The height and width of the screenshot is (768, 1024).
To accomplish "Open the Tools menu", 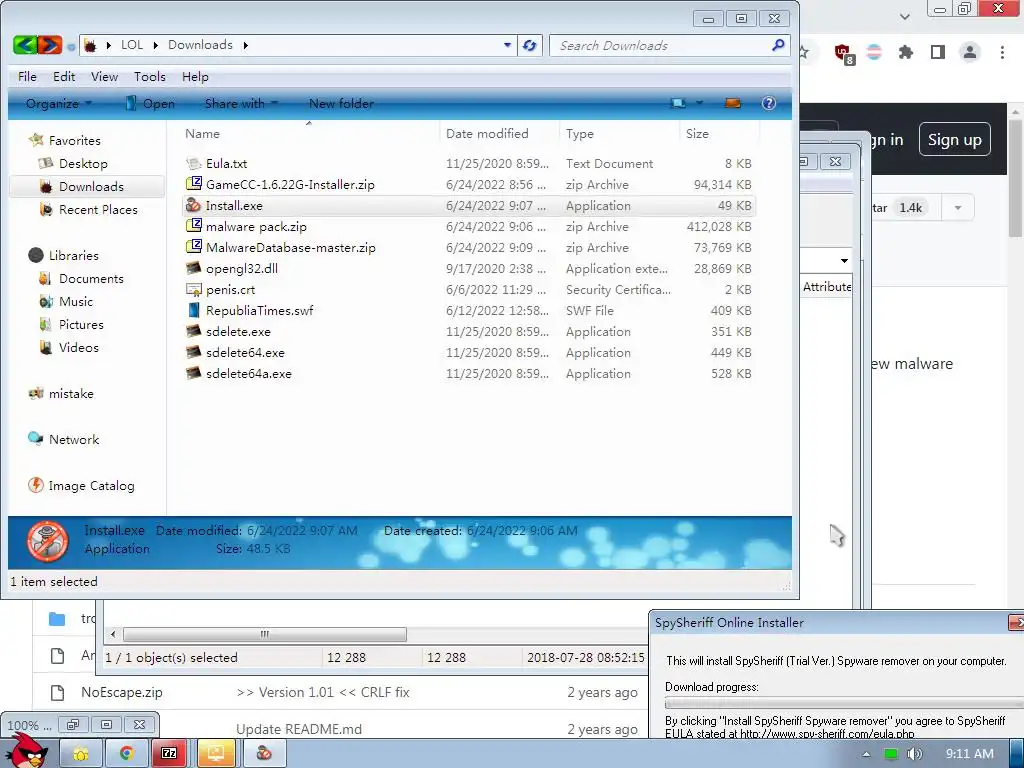I will (x=150, y=76).
